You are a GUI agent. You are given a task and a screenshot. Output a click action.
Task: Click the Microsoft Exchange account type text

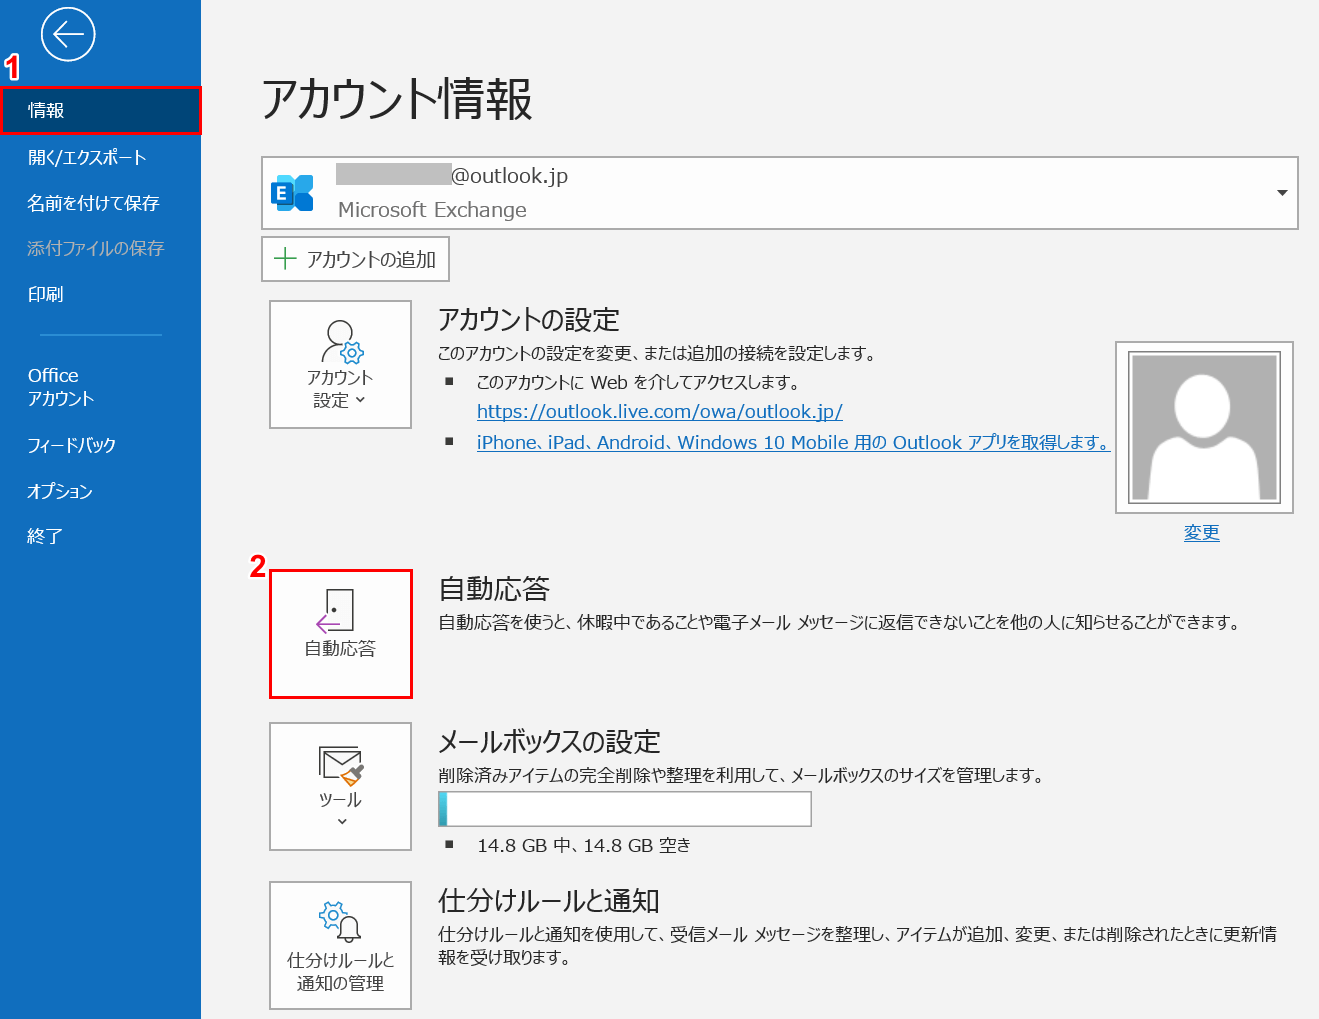point(432,210)
